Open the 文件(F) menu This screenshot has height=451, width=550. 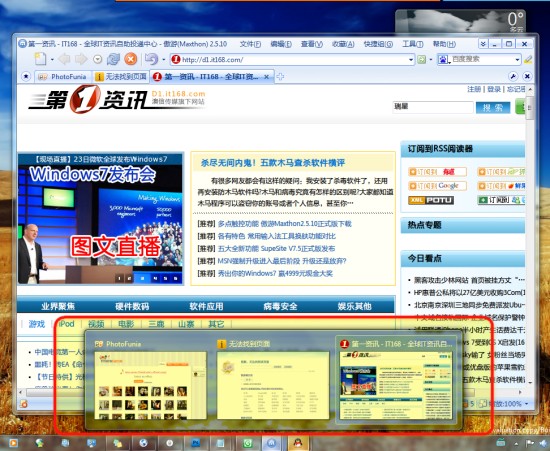point(250,44)
